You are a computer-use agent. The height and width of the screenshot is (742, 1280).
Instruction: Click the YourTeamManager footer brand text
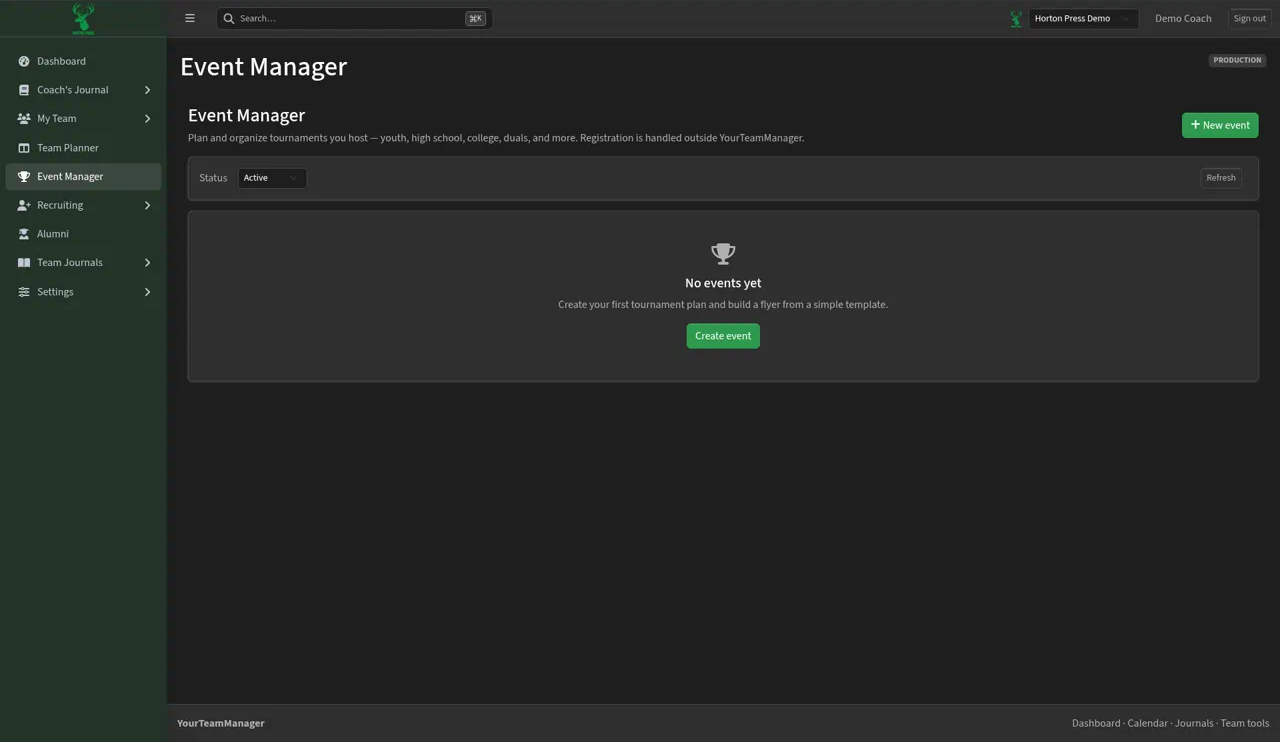[x=221, y=723]
